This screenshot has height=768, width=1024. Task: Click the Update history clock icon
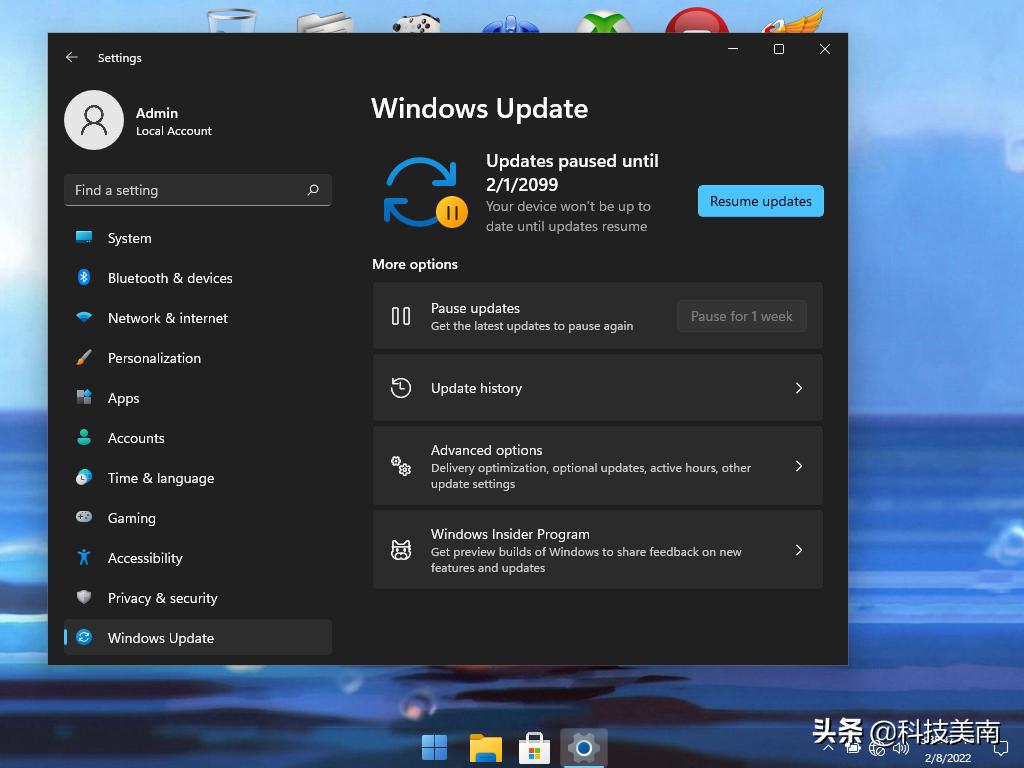(401, 388)
